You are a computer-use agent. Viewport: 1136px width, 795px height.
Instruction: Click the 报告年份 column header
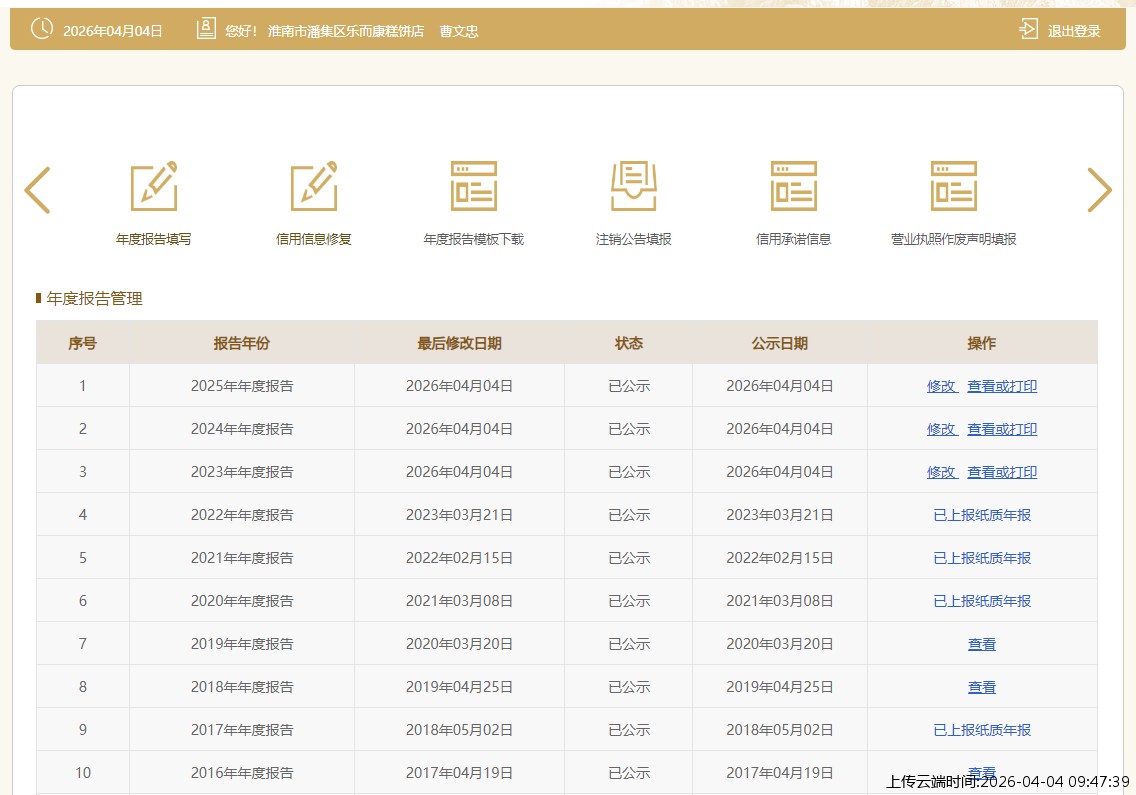(x=241, y=343)
